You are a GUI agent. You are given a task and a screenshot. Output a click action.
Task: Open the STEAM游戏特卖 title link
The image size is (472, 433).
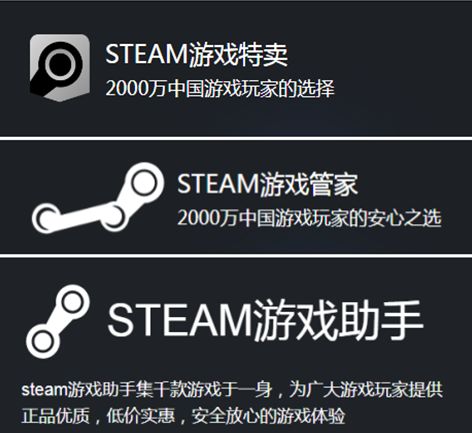click(196, 55)
